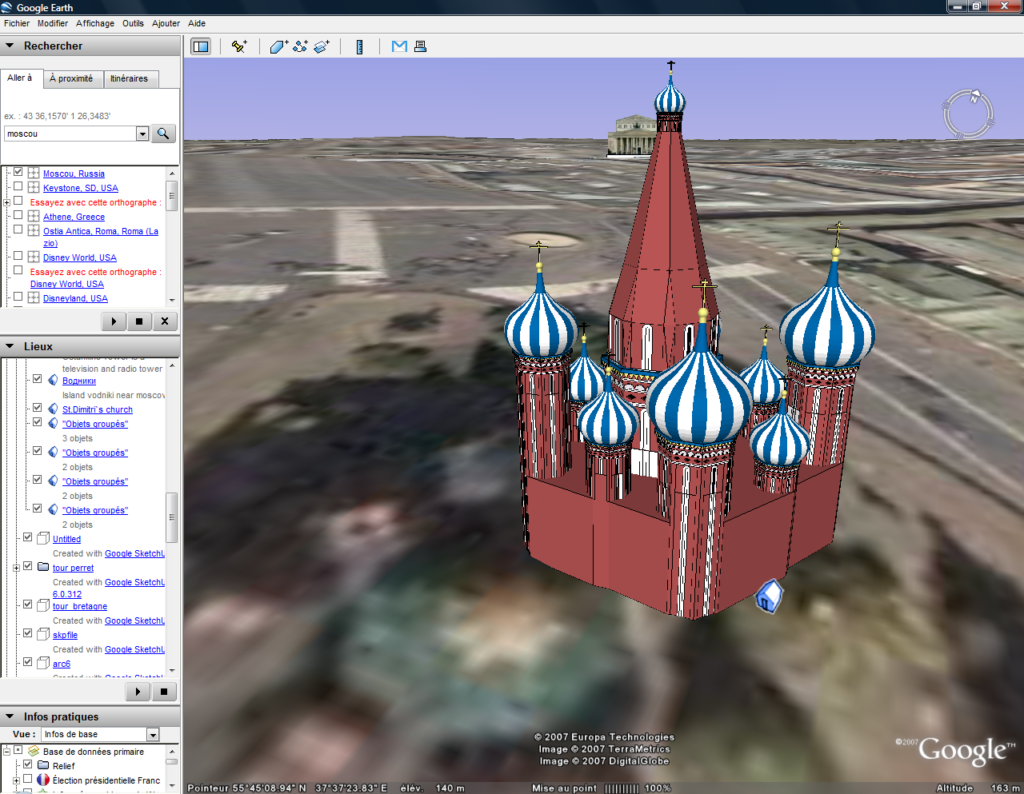Image resolution: width=1024 pixels, height=794 pixels.
Task: Play the Lieux panel tour
Action: [138, 691]
